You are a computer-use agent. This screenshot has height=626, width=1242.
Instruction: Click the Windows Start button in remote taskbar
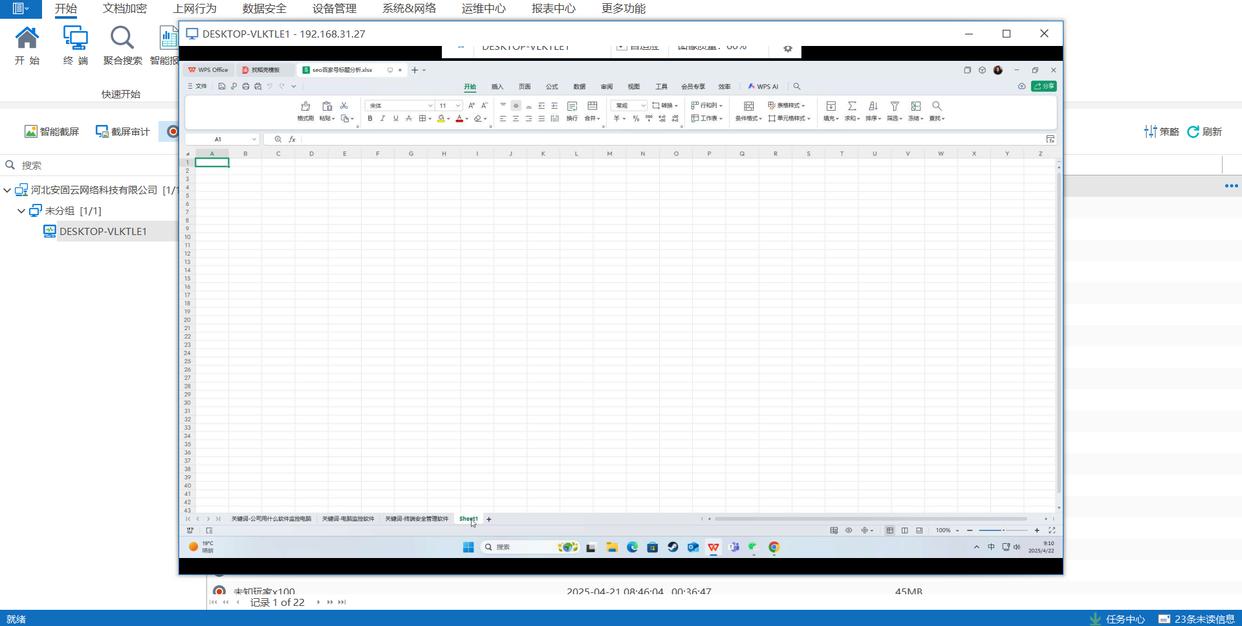pos(468,547)
